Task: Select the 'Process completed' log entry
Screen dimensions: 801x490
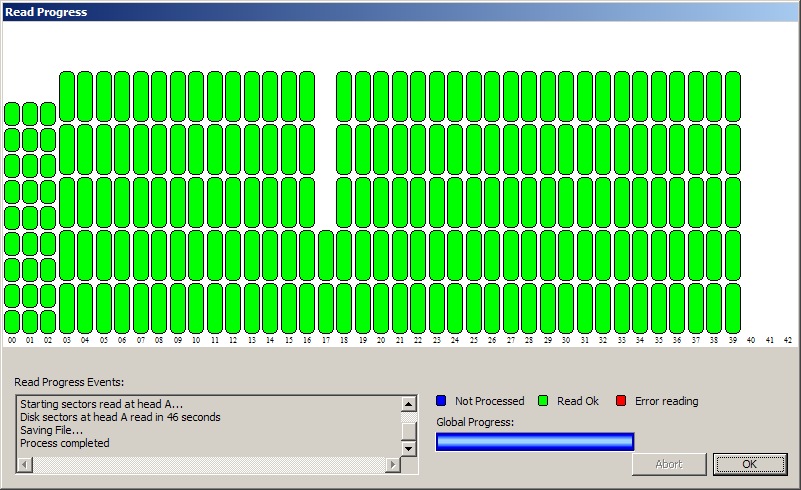Action: click(65, 443)
